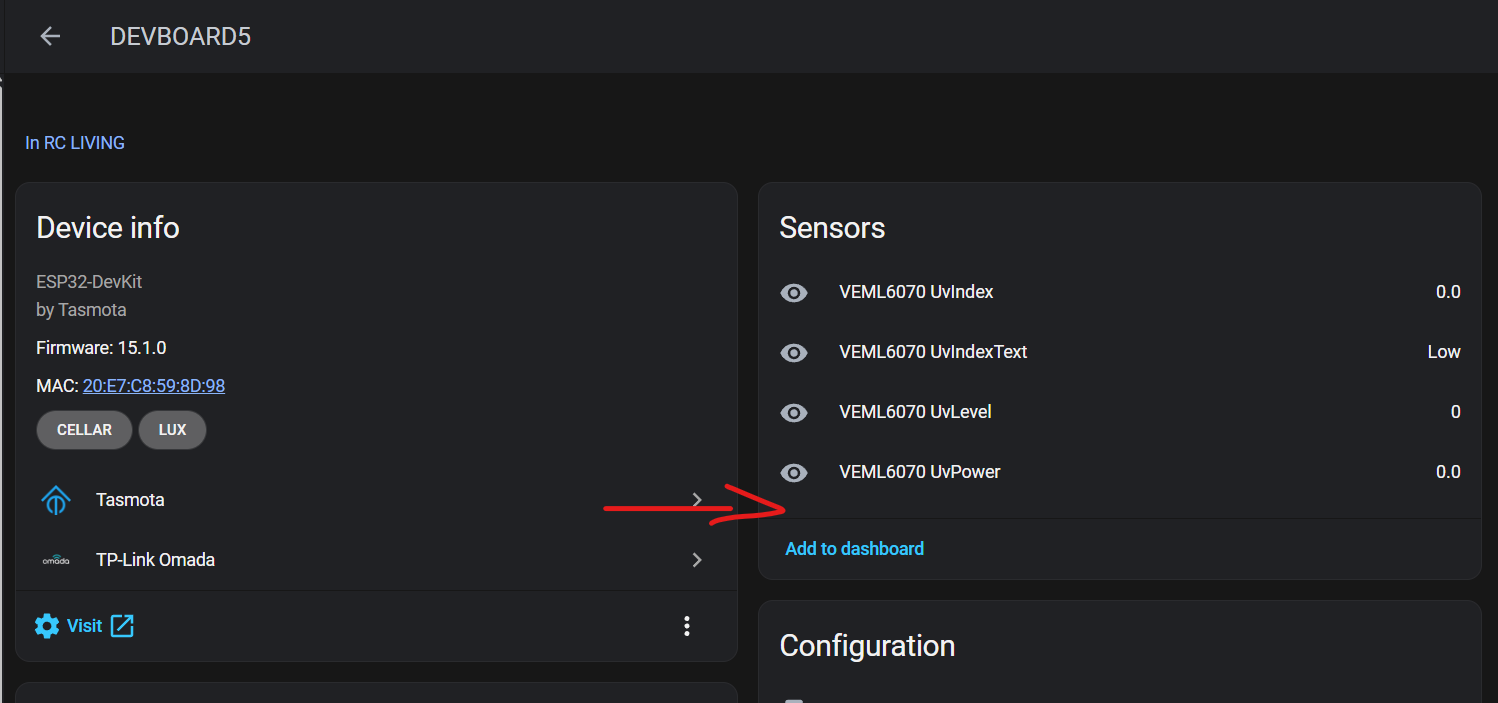Click the eye icon for VEML6070 UvLevel

794,412
